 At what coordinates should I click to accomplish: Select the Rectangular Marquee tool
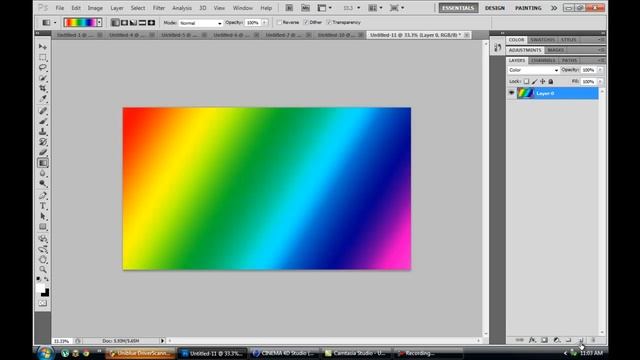coord(43,57)
